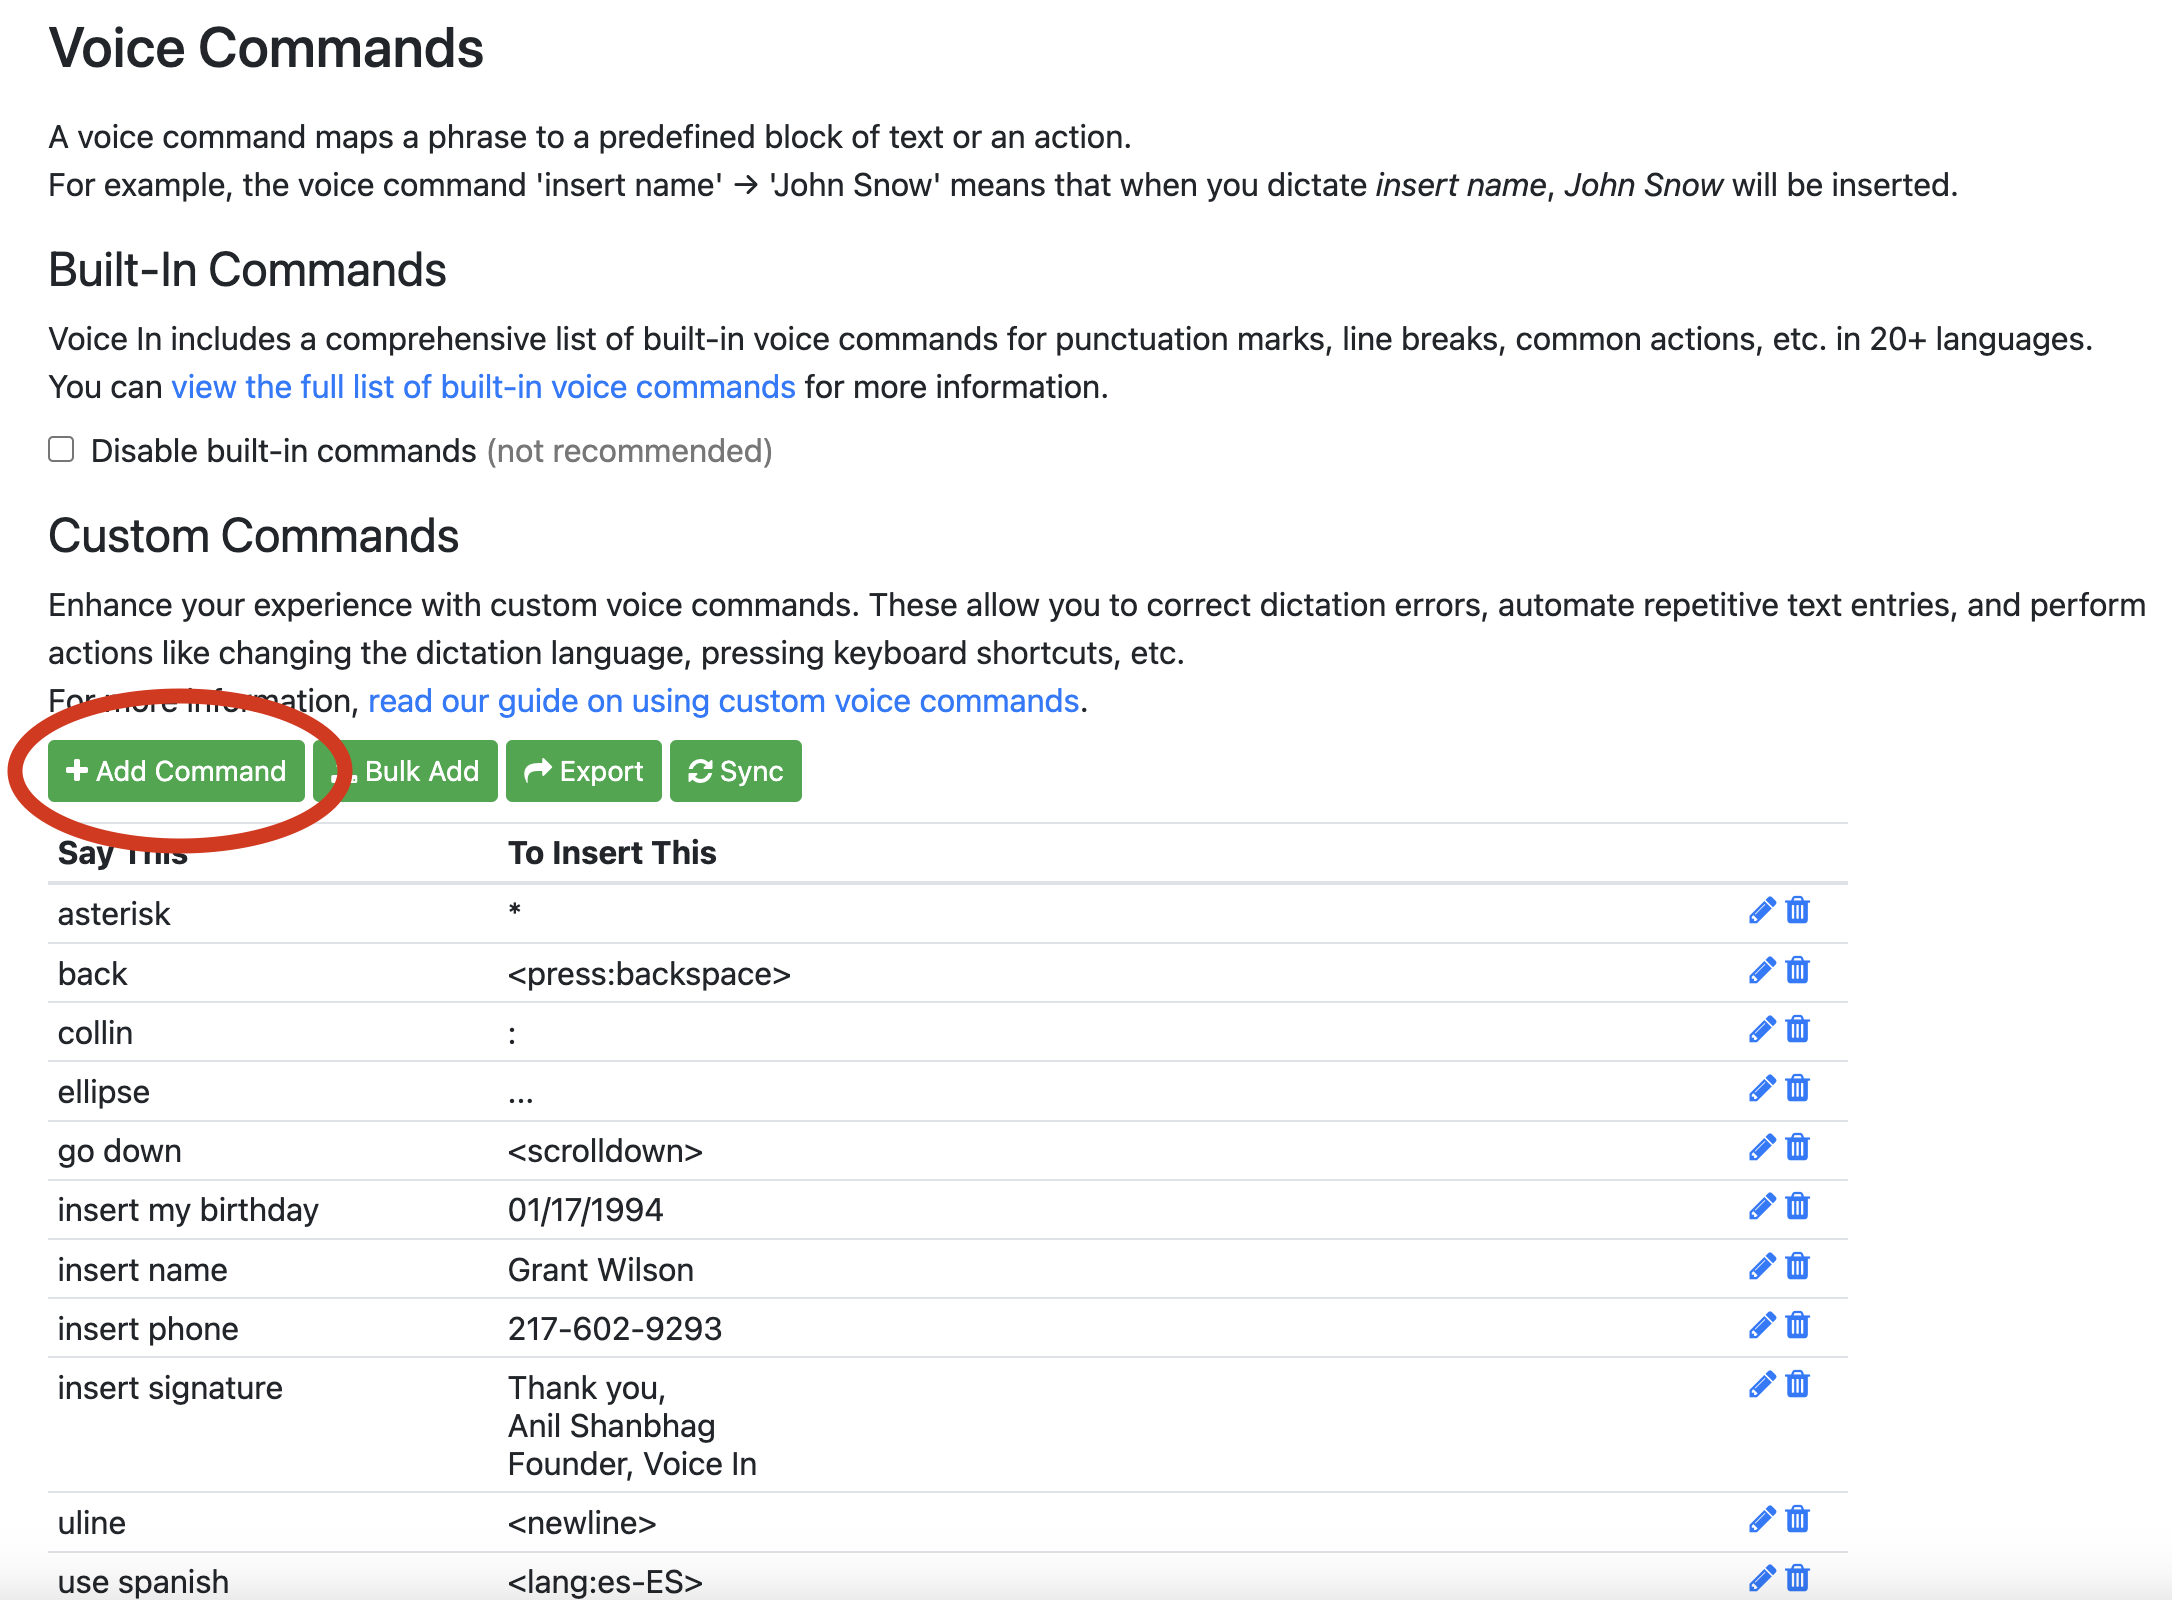Click the Sync button

[x=735, y=771]
